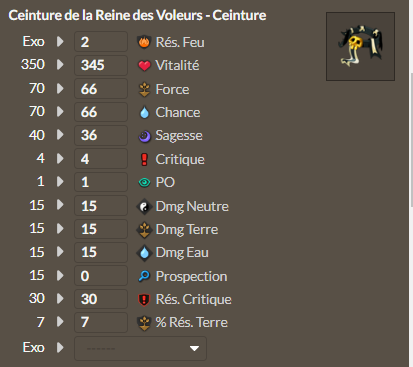The width and height of the screenshot is (413, 367).
Task: Click the Chance water drop icon
Action: click(144, 113)
